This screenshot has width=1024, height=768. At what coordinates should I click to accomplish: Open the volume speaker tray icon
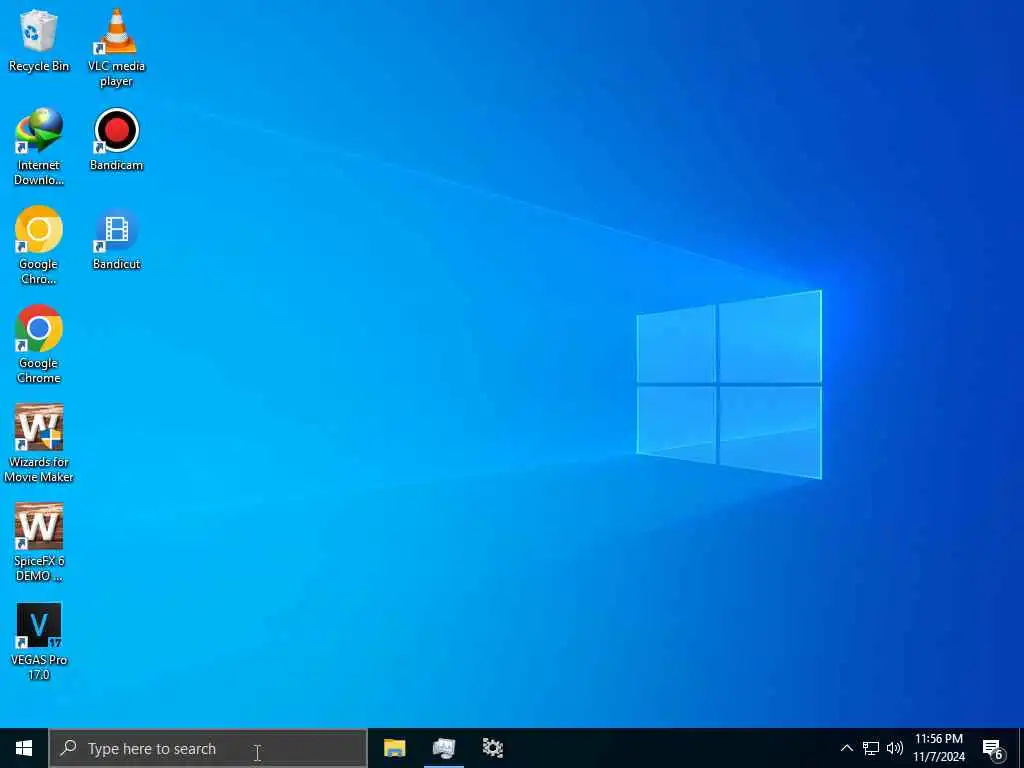coord(895,748)
